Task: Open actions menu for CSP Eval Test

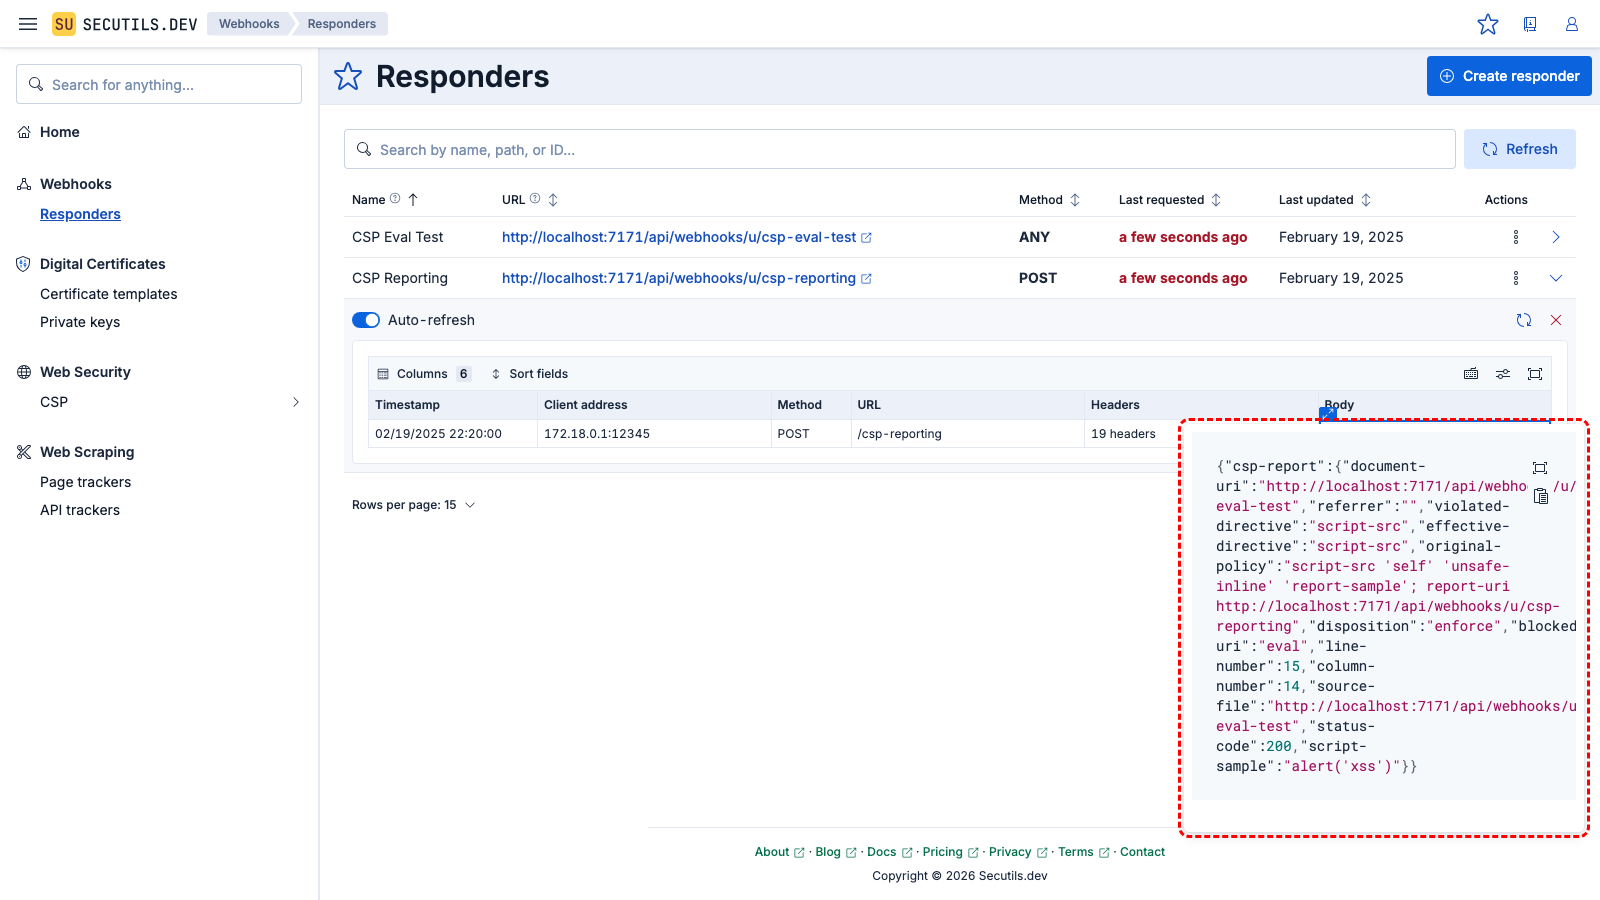Action: pyautogui.click(x=1516, y=237)
